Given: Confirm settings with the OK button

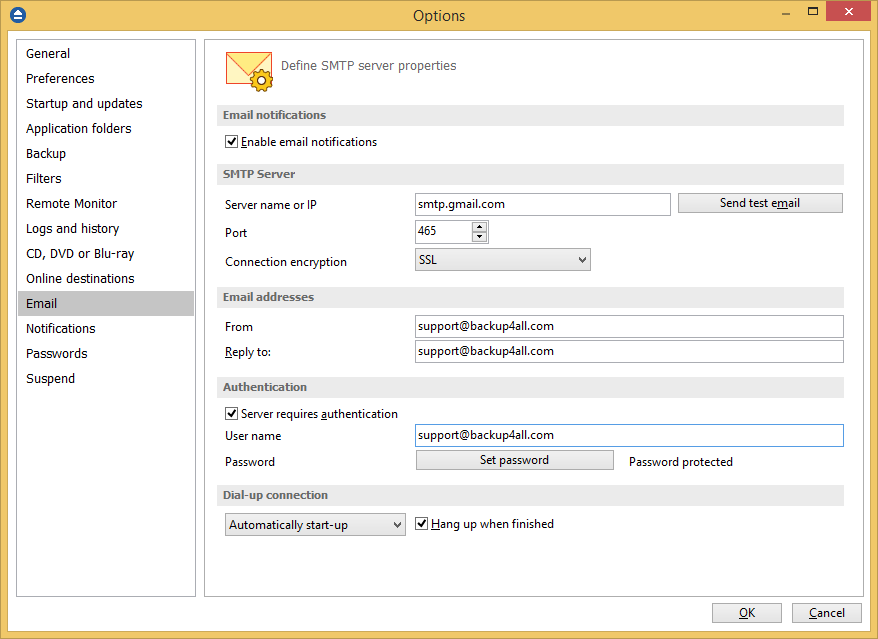Looking at the screenshot, I should [746, 612].
